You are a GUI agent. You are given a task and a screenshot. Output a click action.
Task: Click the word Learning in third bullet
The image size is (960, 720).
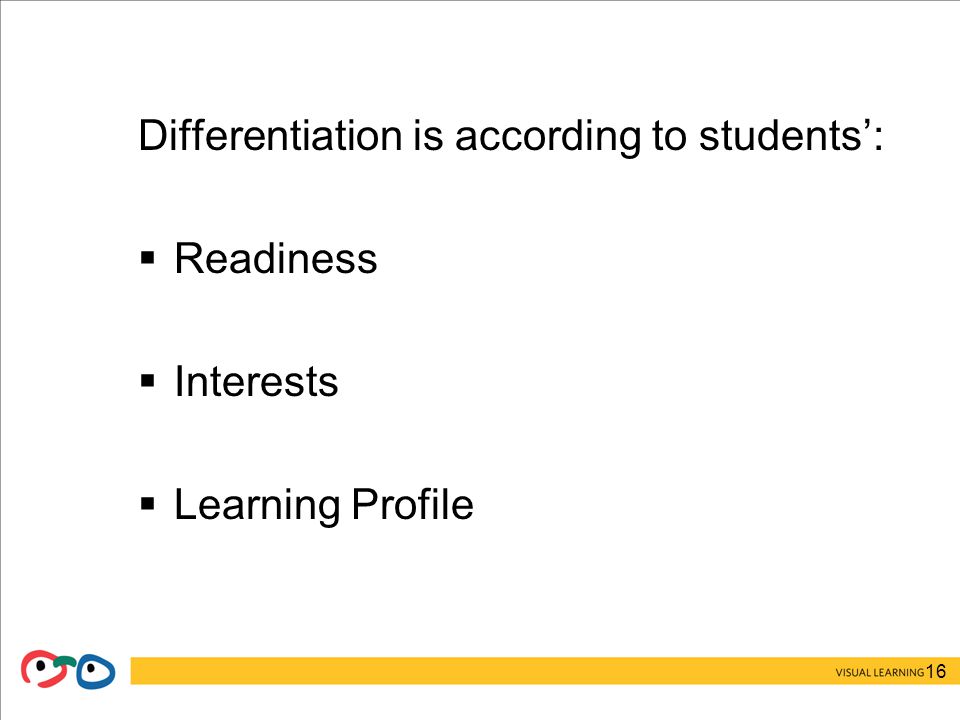(x=257, y=506)
